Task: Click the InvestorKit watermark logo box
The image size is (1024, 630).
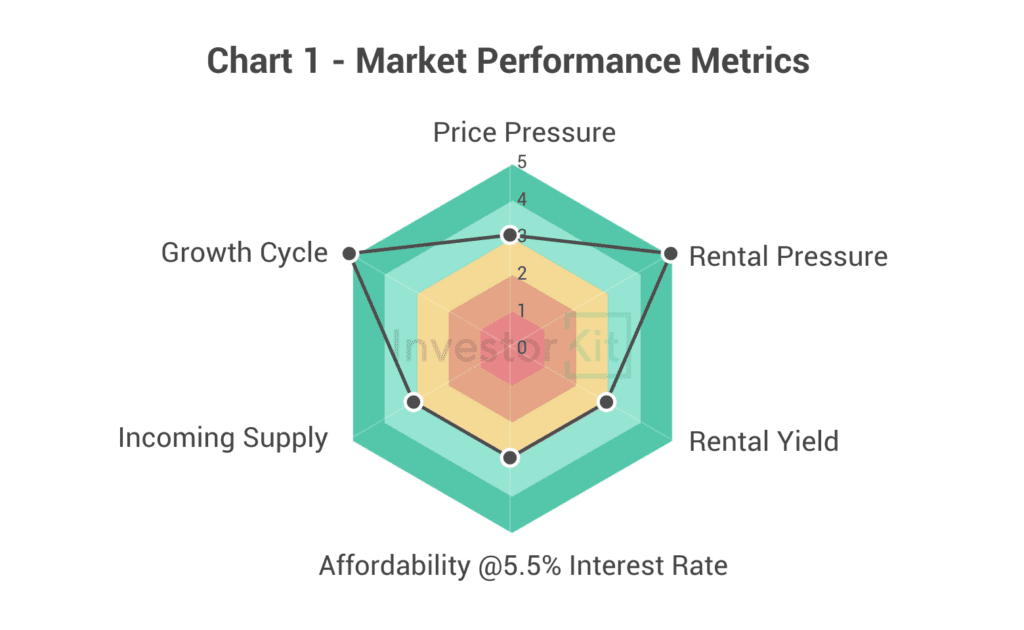Action: 597,345
